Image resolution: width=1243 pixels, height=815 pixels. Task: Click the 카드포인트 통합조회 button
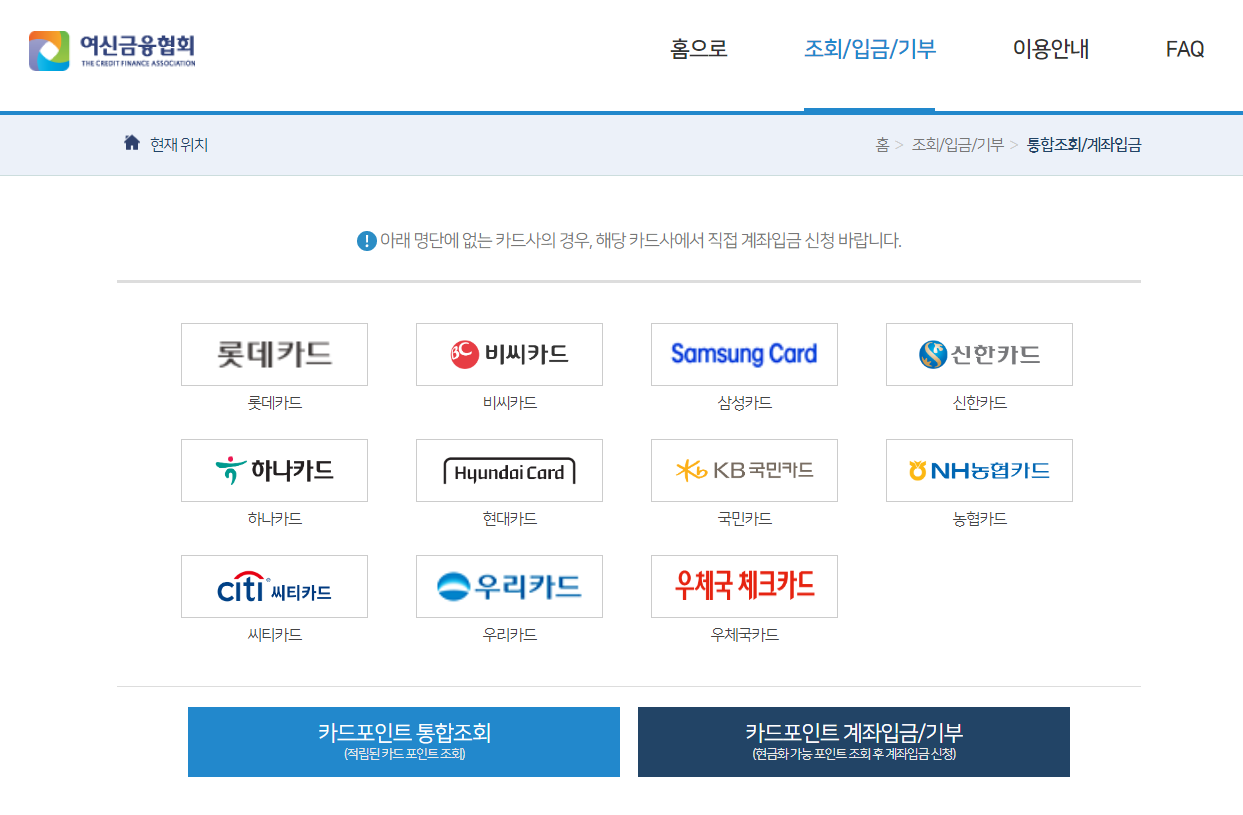(403, 742)
